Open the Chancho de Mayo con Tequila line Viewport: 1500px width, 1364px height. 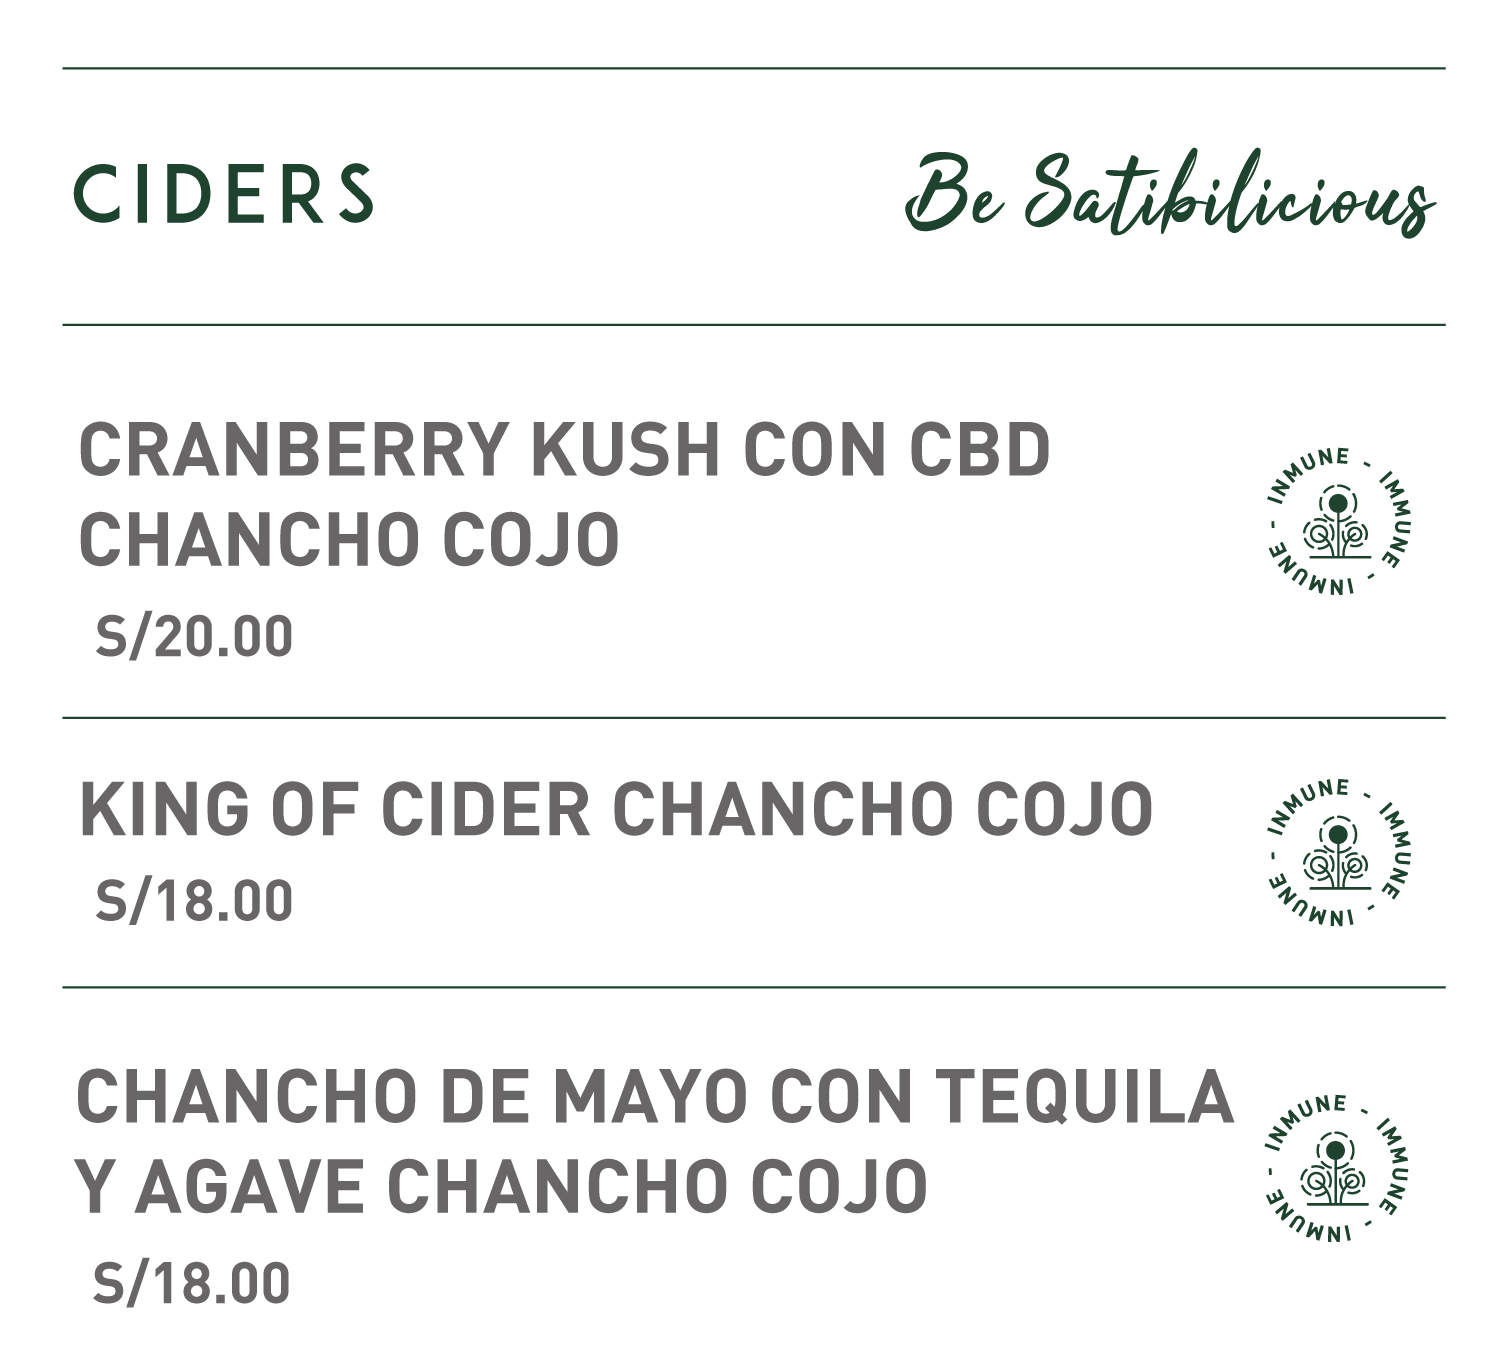(x=655, y=1097)
